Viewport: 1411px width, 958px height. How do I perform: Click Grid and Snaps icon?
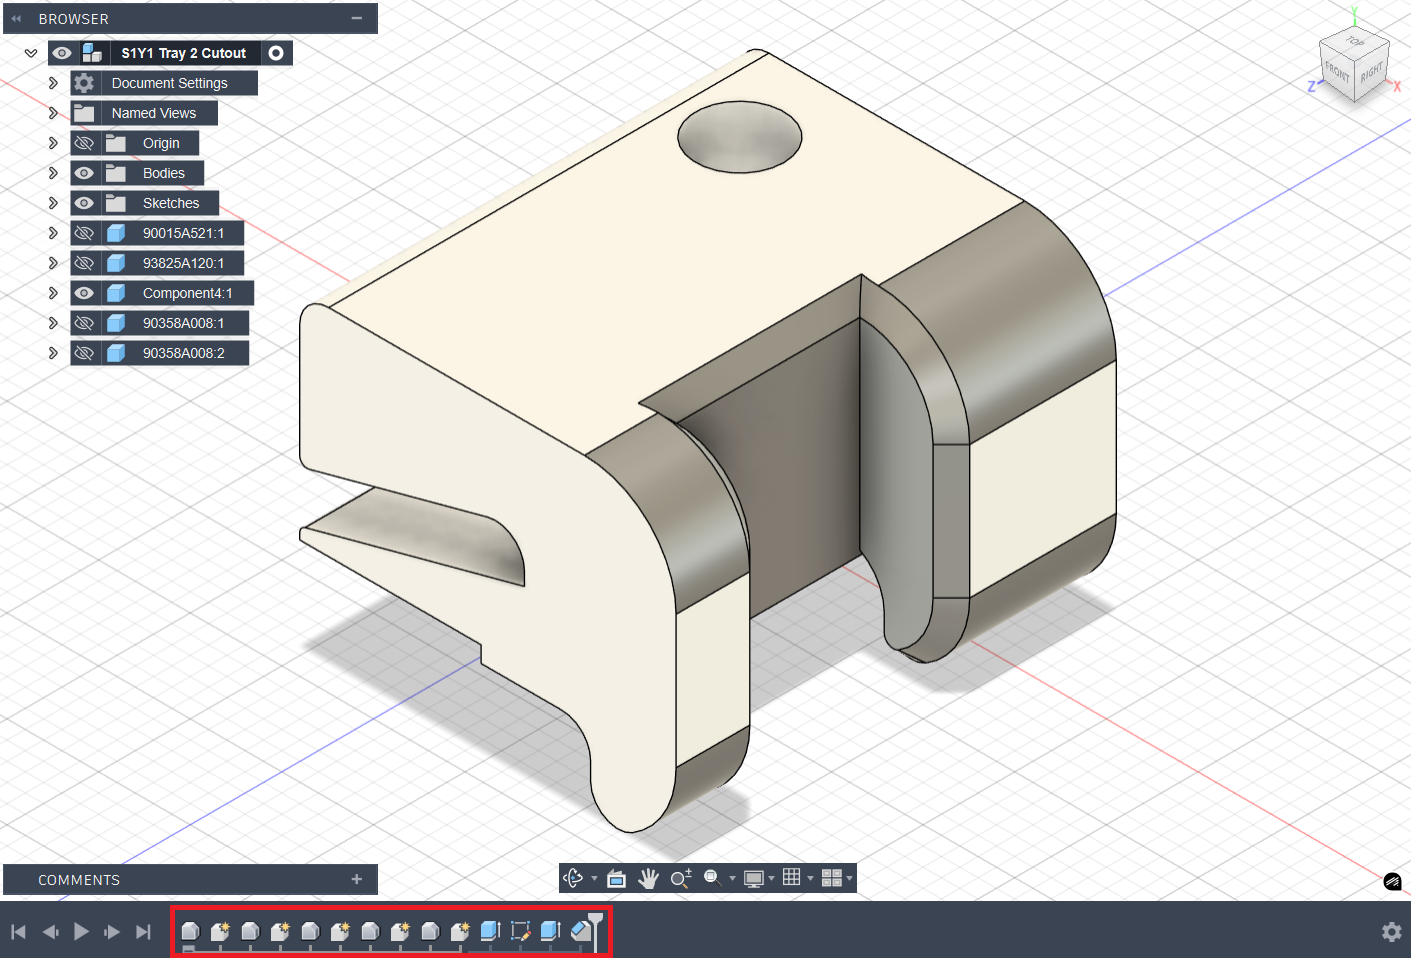(x=792, y=877)
